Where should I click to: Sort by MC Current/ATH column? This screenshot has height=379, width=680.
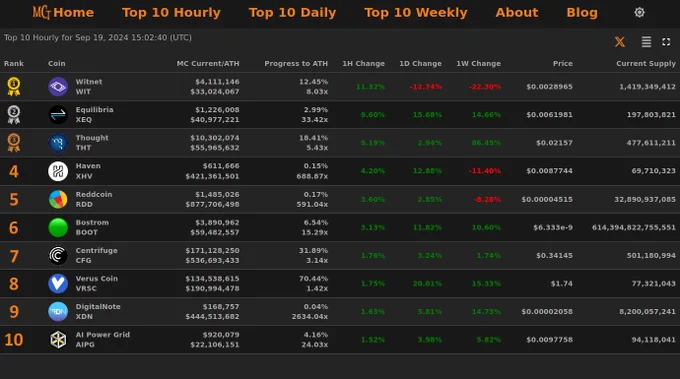(208, 63)
